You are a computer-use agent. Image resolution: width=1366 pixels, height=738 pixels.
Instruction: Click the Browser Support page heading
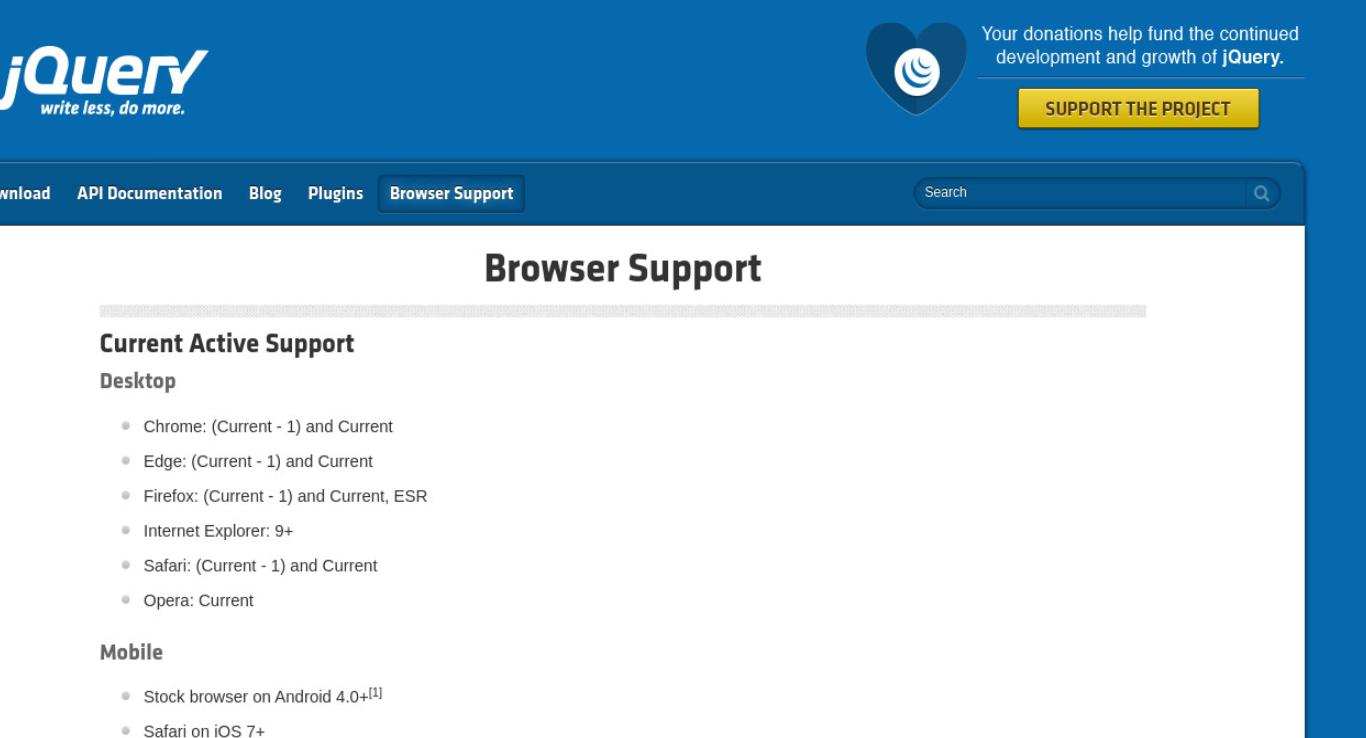623,268
